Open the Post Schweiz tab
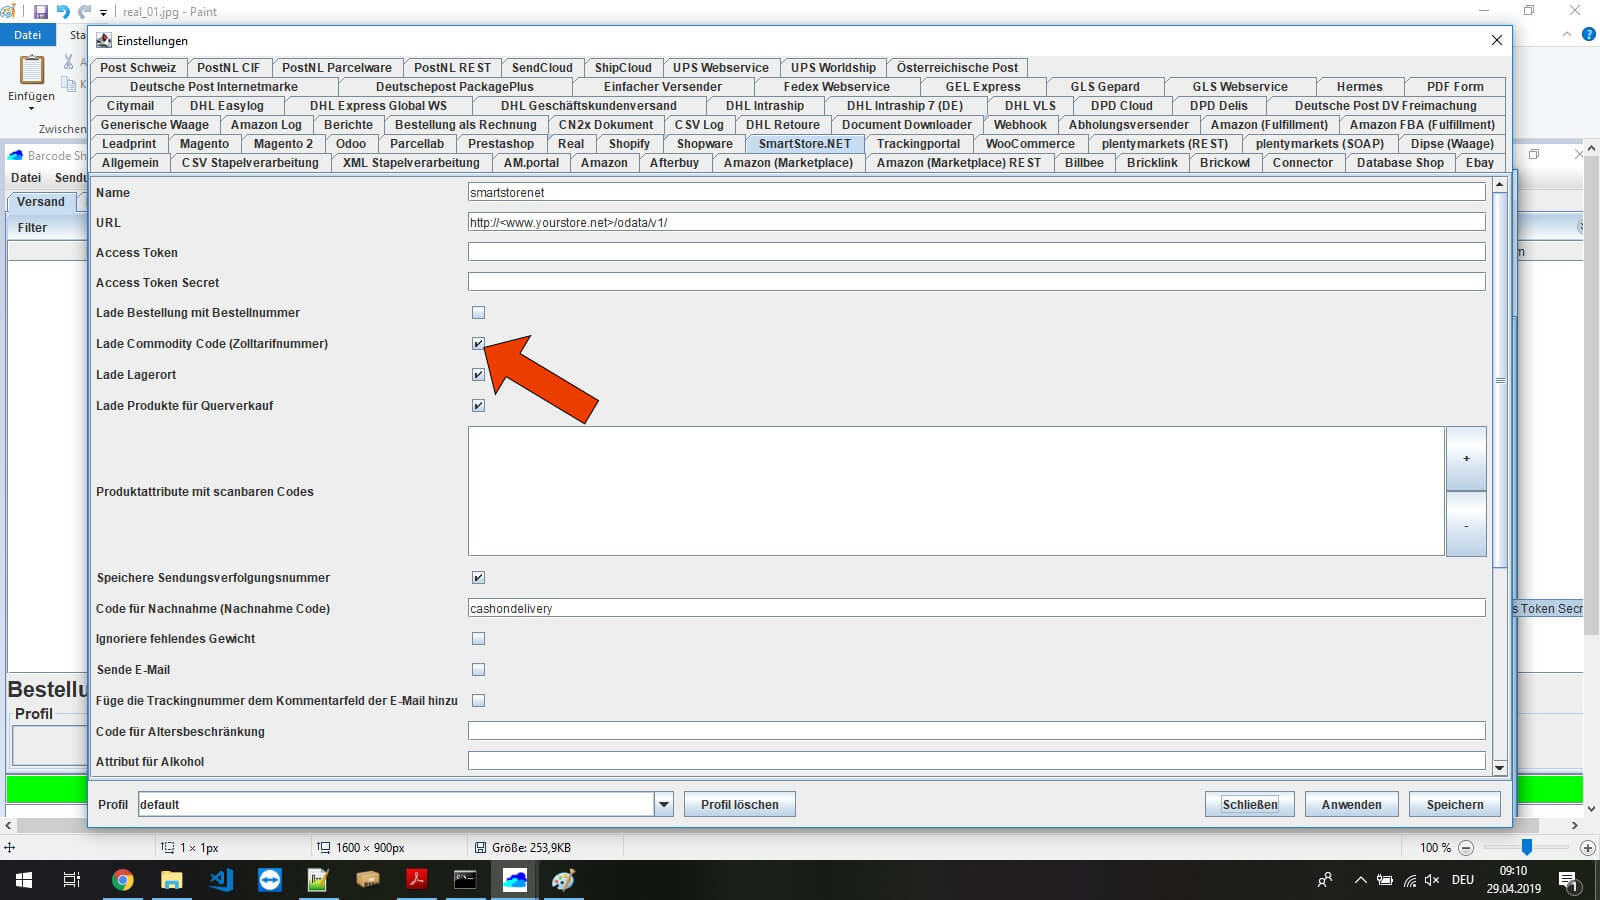The image size is (1600, 900). pyautogui.click(x=138, y=68)
